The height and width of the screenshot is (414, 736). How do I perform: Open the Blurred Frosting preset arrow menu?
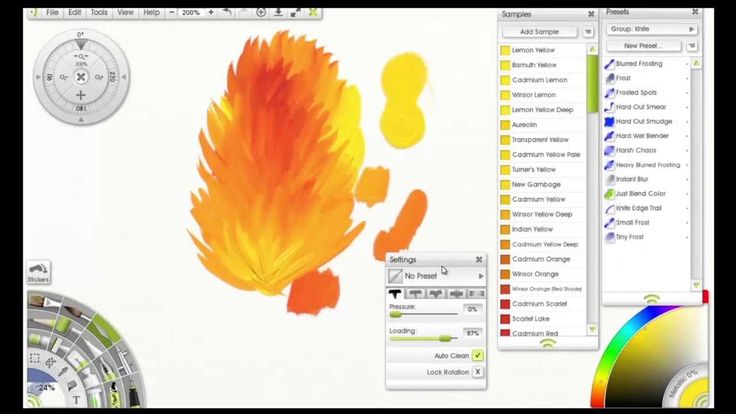tap(687, 64)
